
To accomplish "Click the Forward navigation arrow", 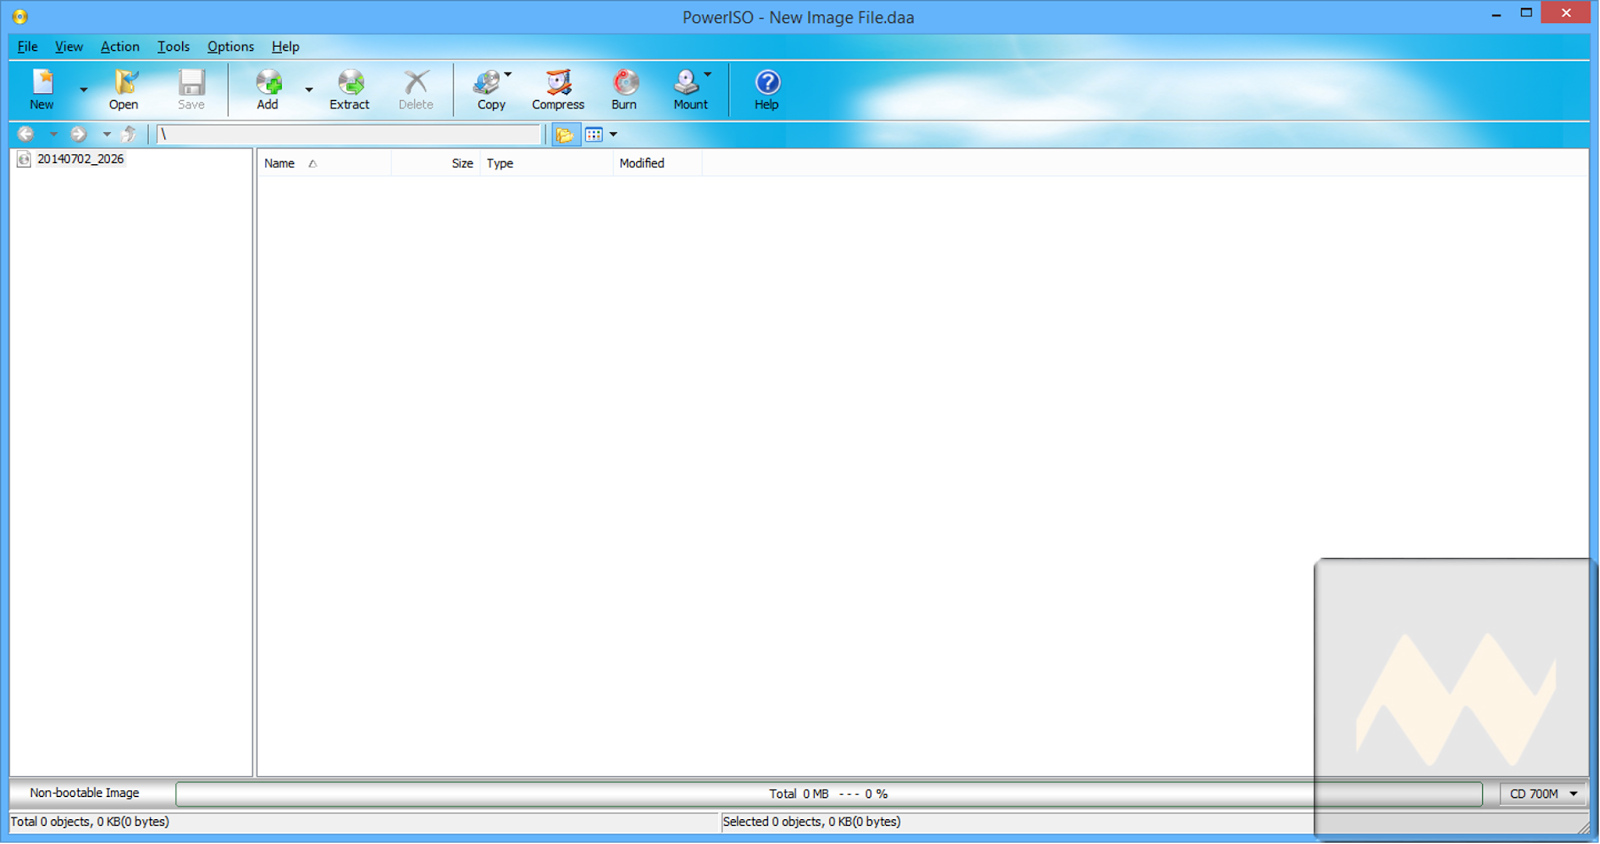I will click(78, 134).
